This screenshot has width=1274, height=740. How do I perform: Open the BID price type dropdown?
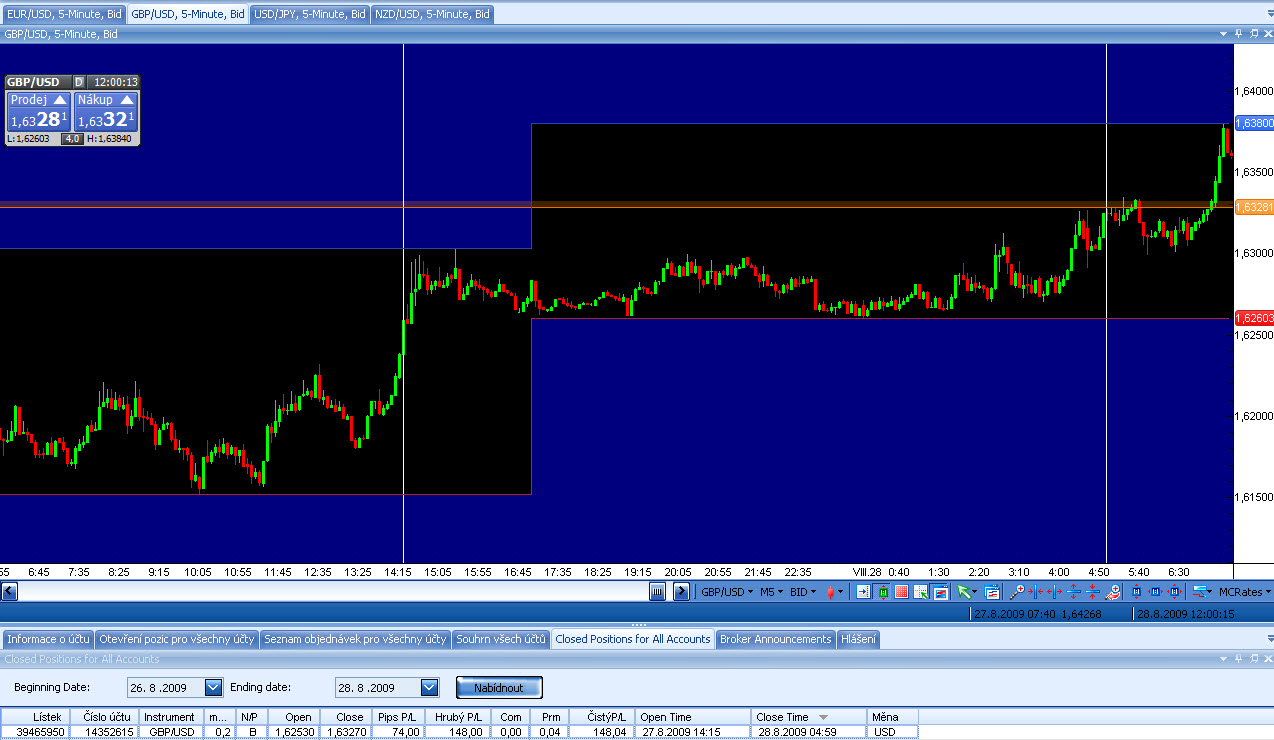click(803, 592)
